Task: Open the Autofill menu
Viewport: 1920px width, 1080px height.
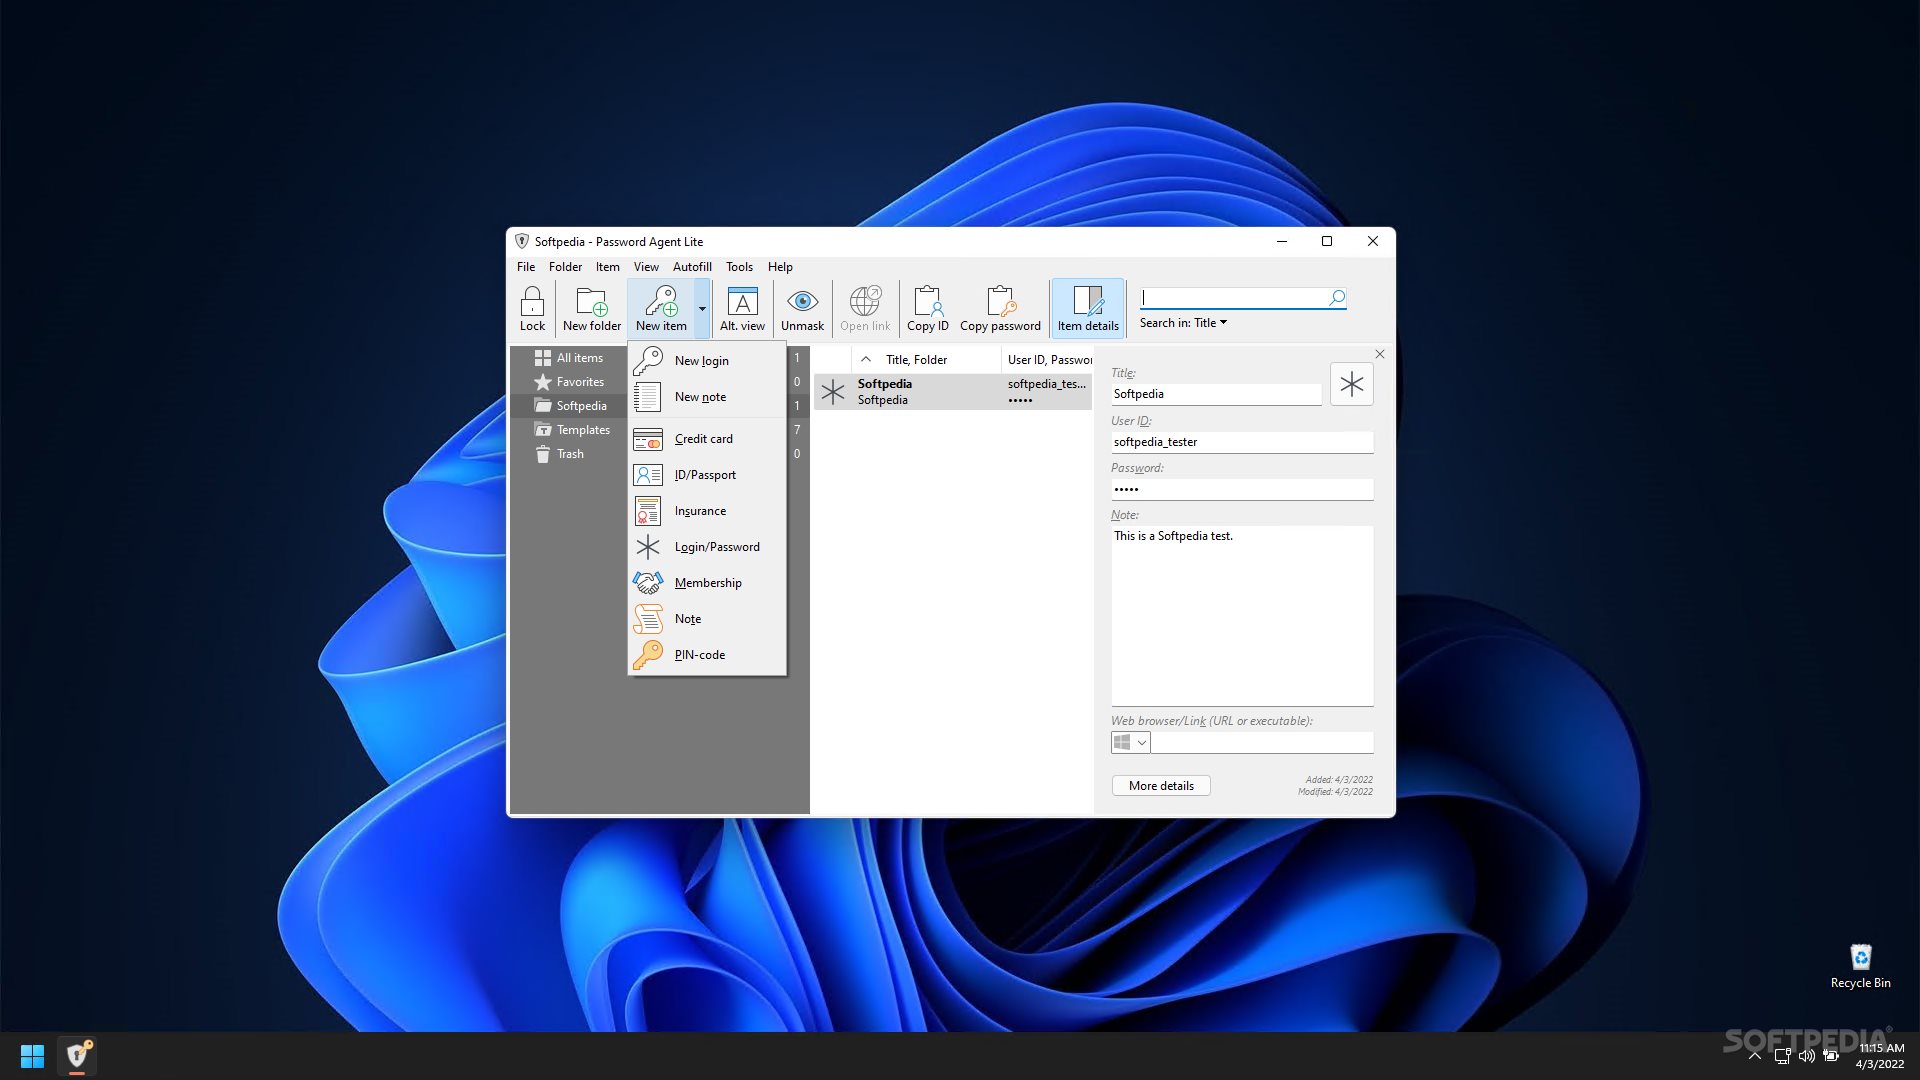Action: point(692,267)
